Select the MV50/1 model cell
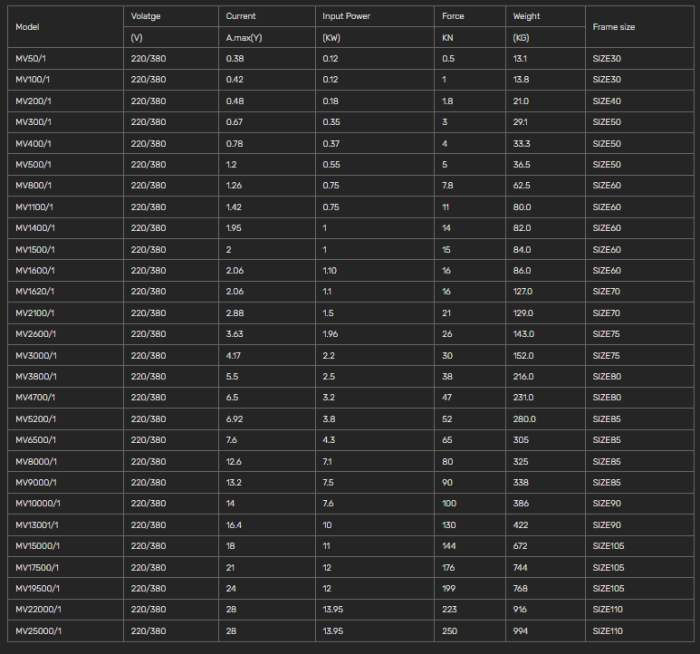This screenshot has height=654, width=700. tap(32, 59)
